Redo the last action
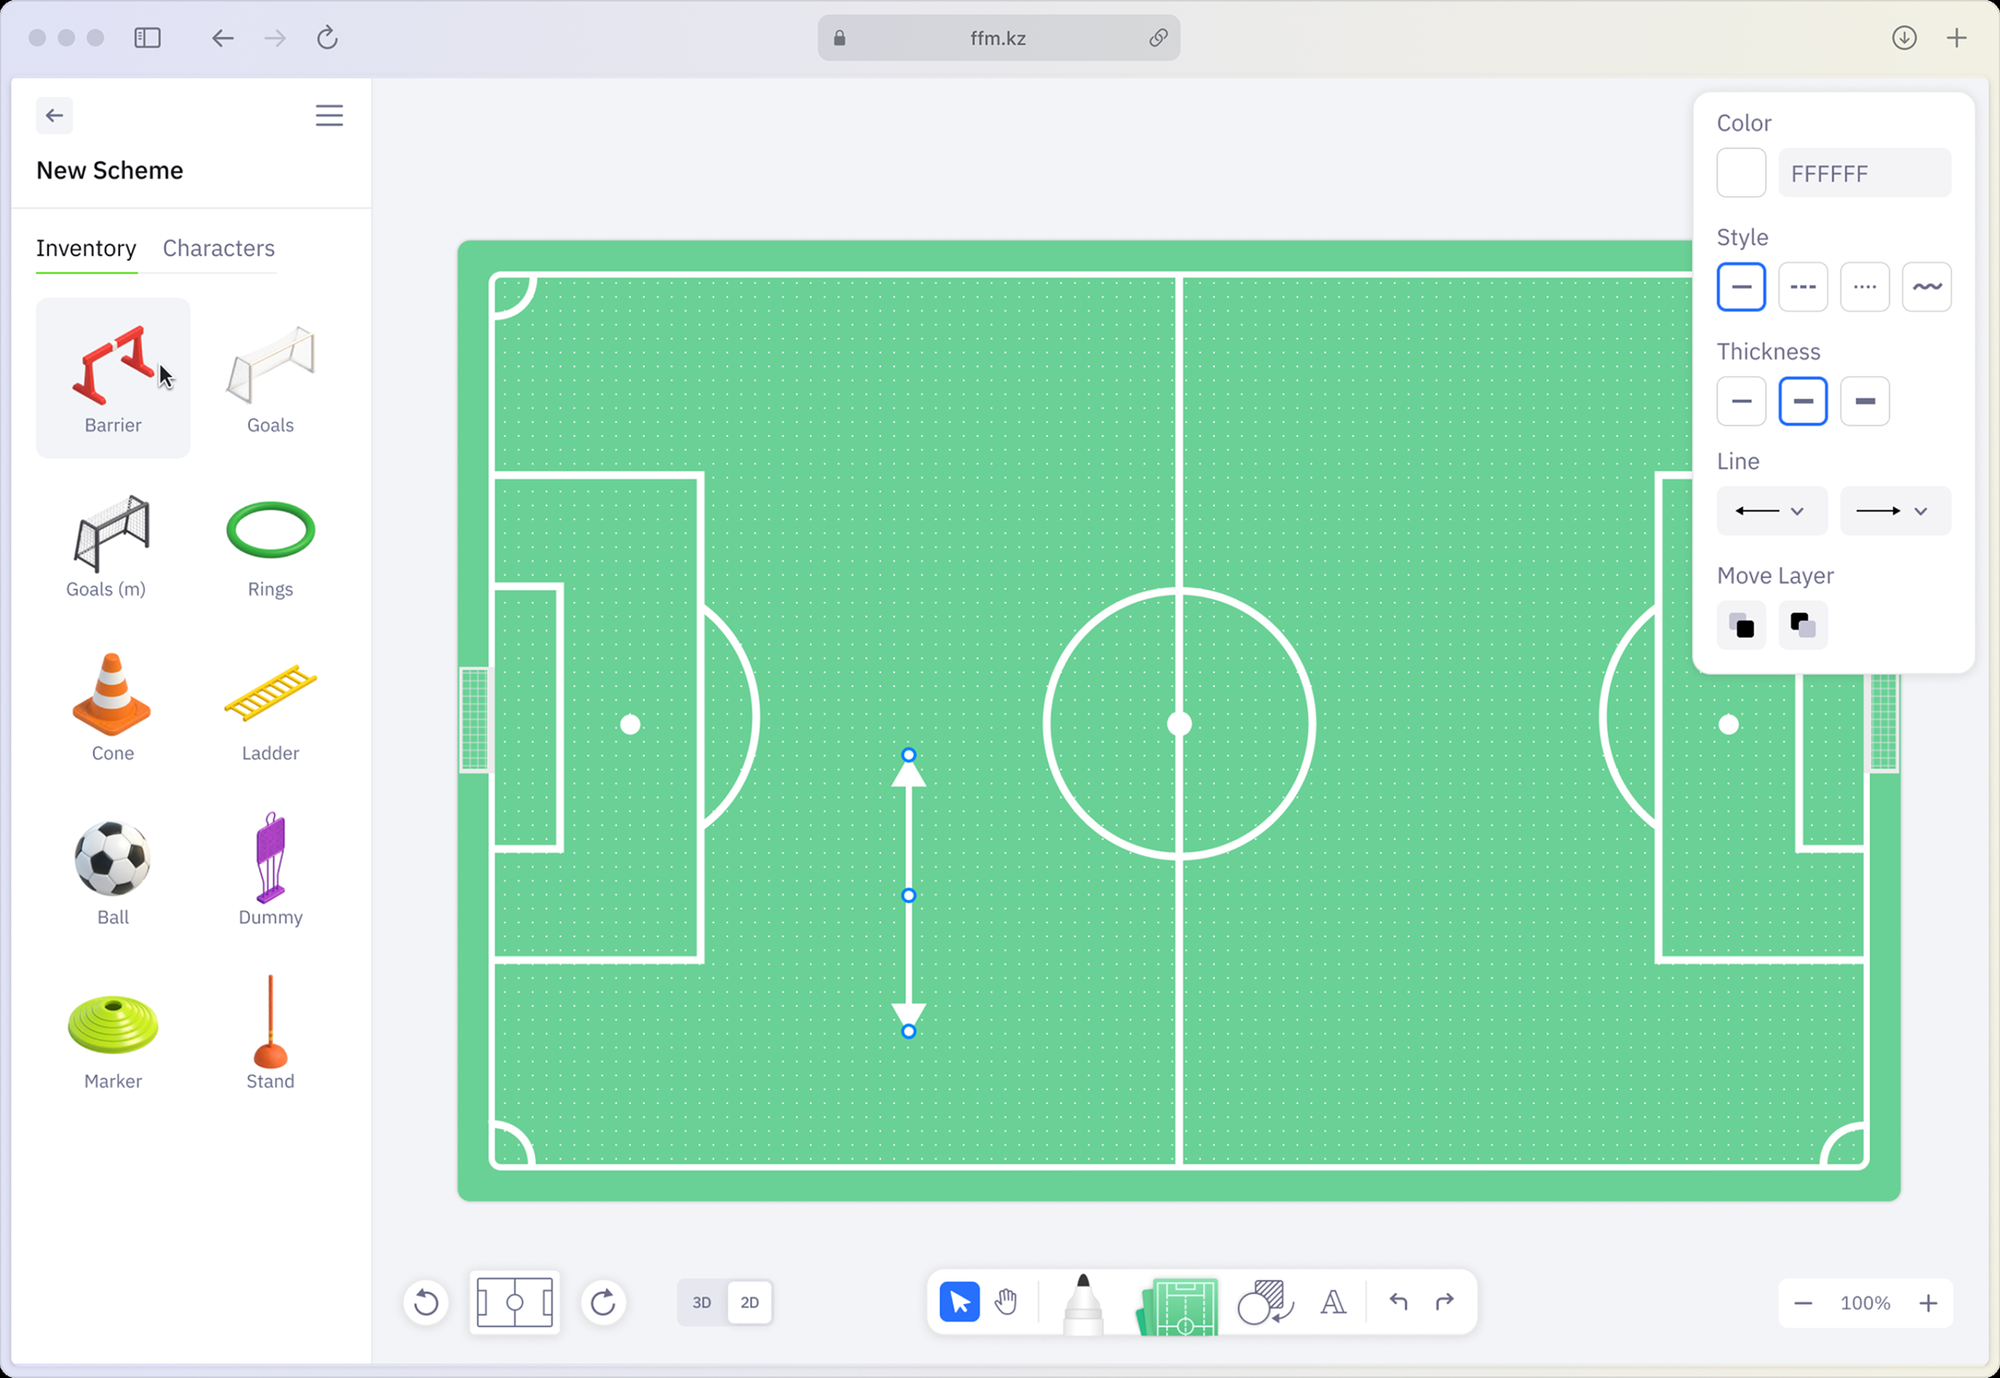 (x=1444, y=1301)
